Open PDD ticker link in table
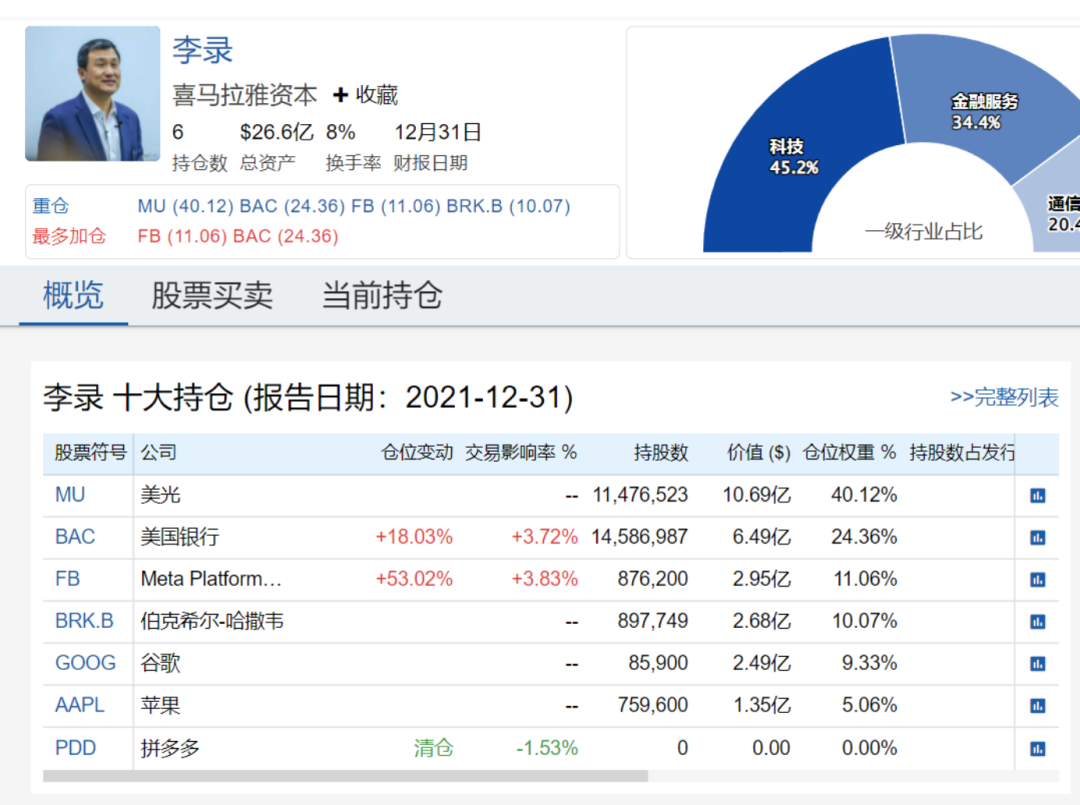1080x805 pixels. [x=76, y=747]
